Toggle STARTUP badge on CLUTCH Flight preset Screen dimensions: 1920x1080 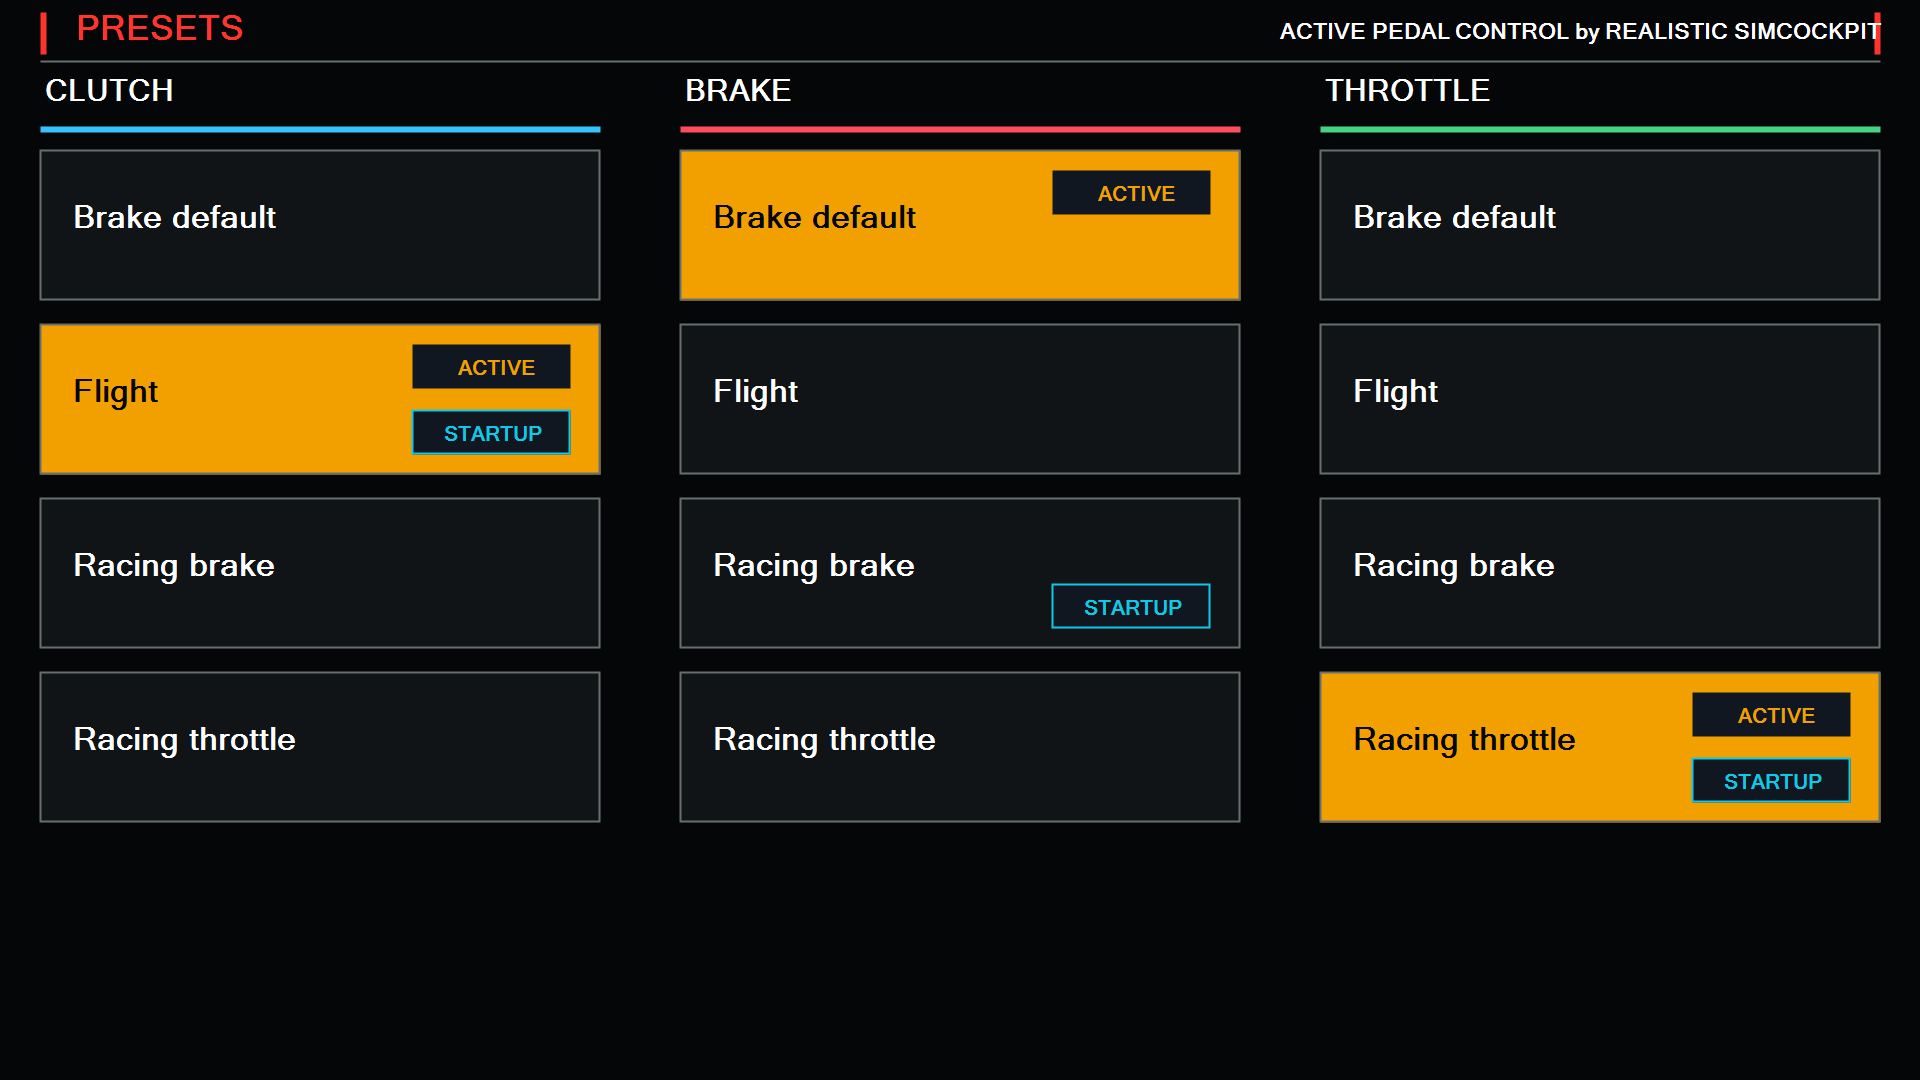[x=491, y=433]
